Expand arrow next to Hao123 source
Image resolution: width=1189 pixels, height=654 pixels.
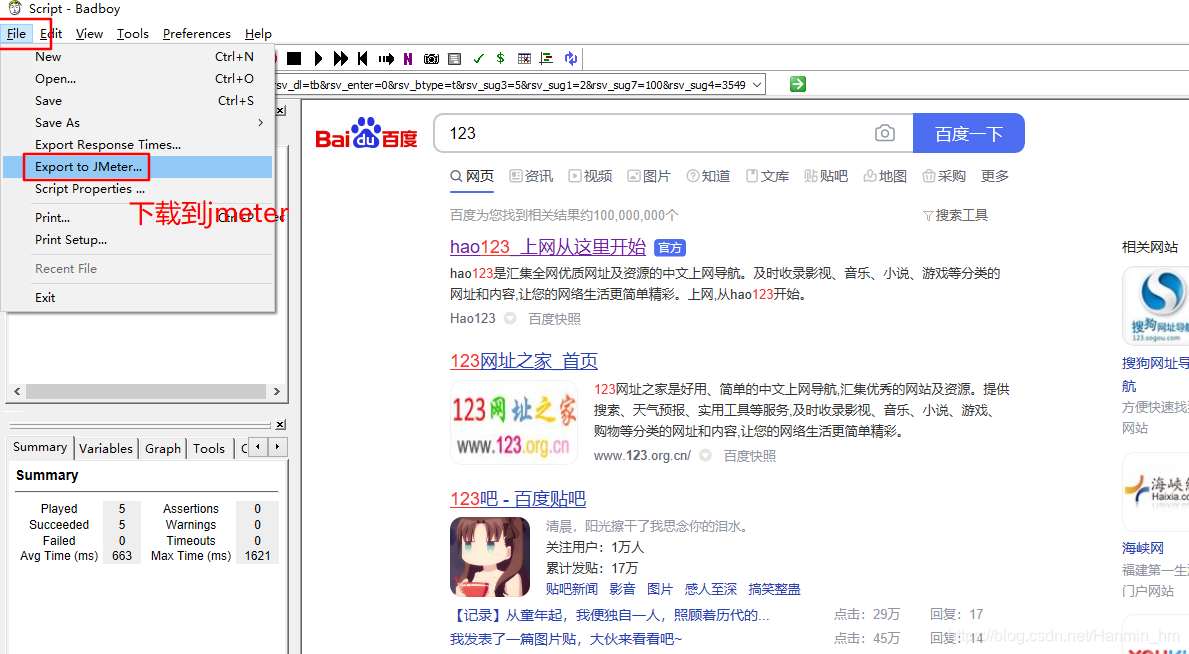[x=510, y=319]
